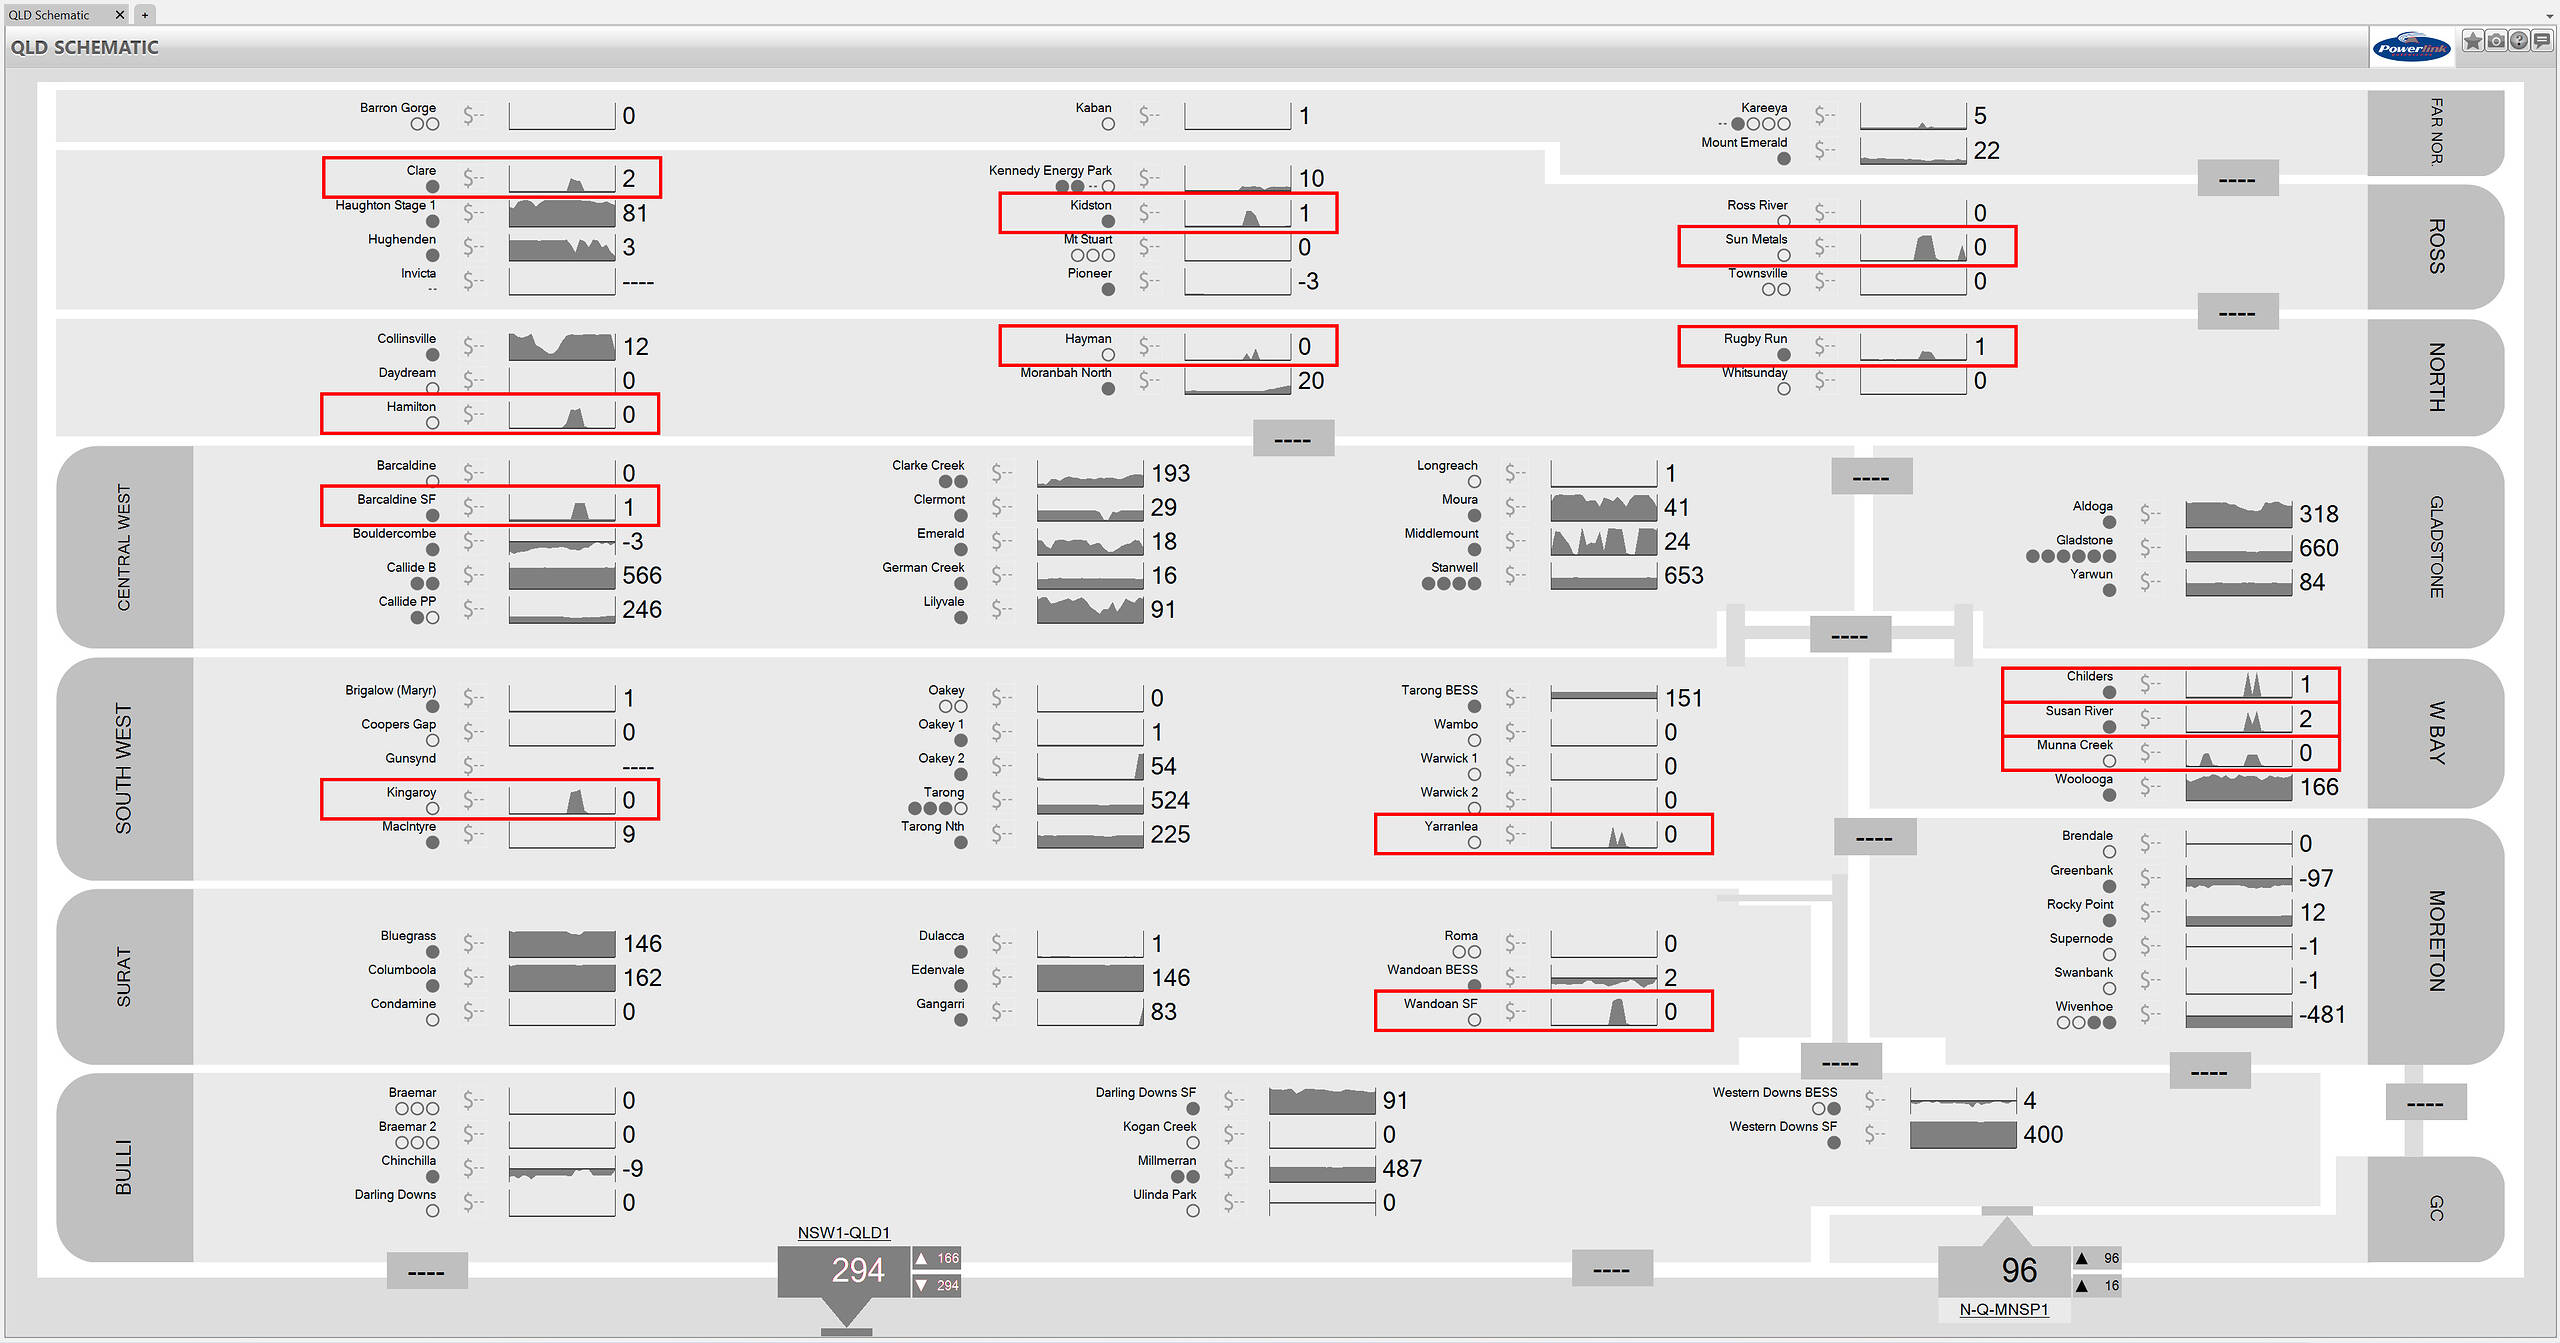Click the dollar price icon beside Clare
The image size is (2560, 1343).
pos(473,178)
